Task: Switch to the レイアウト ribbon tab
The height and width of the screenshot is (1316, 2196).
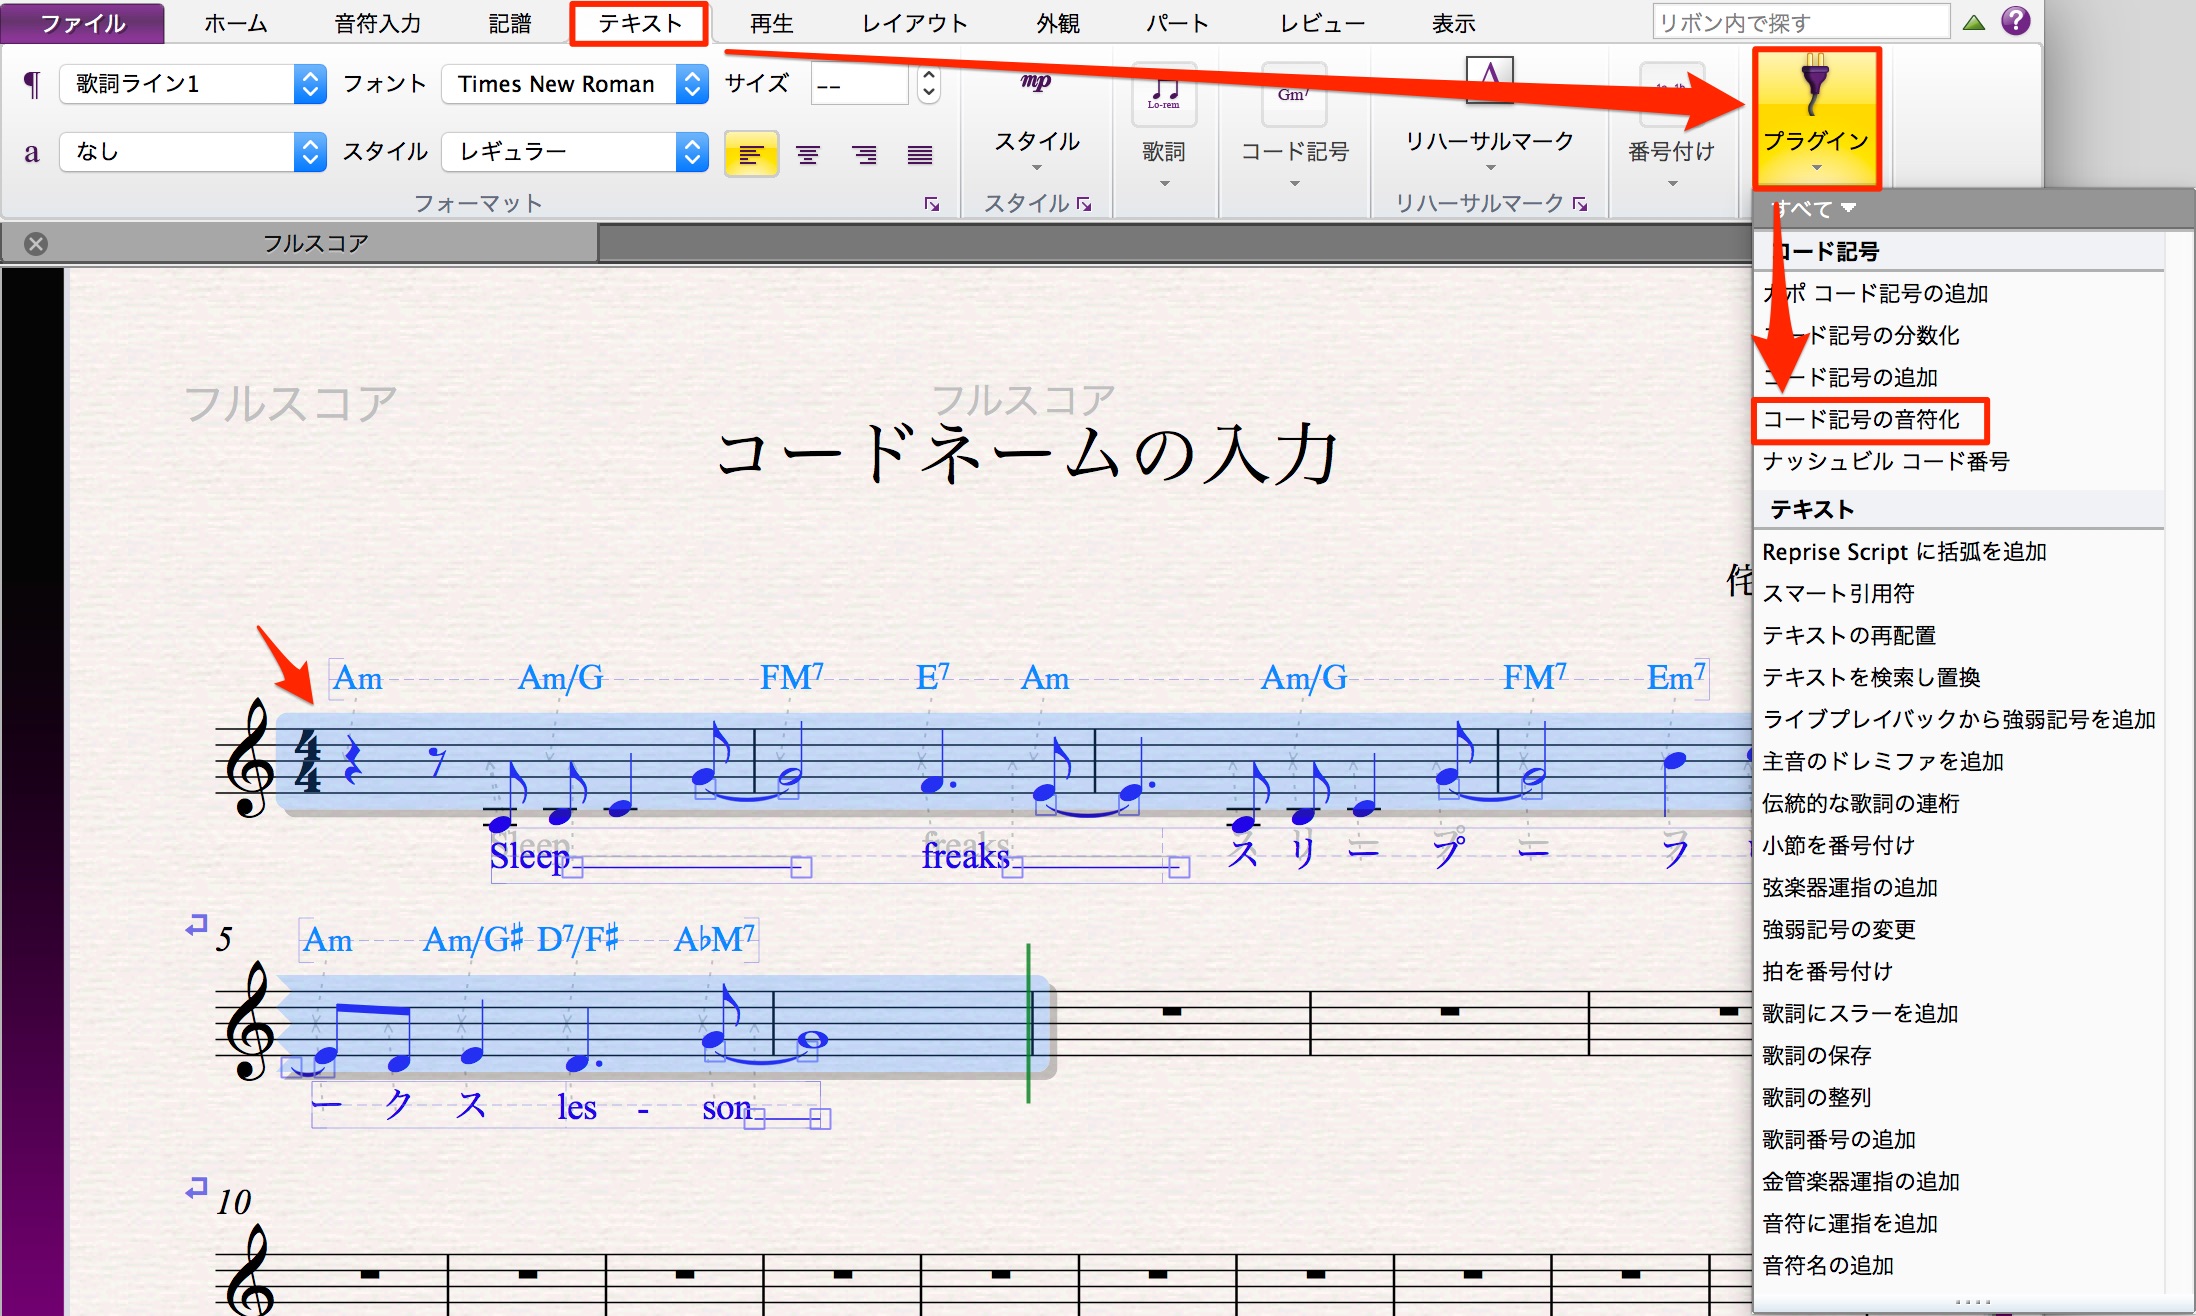Action: click(x=914, y=23)
